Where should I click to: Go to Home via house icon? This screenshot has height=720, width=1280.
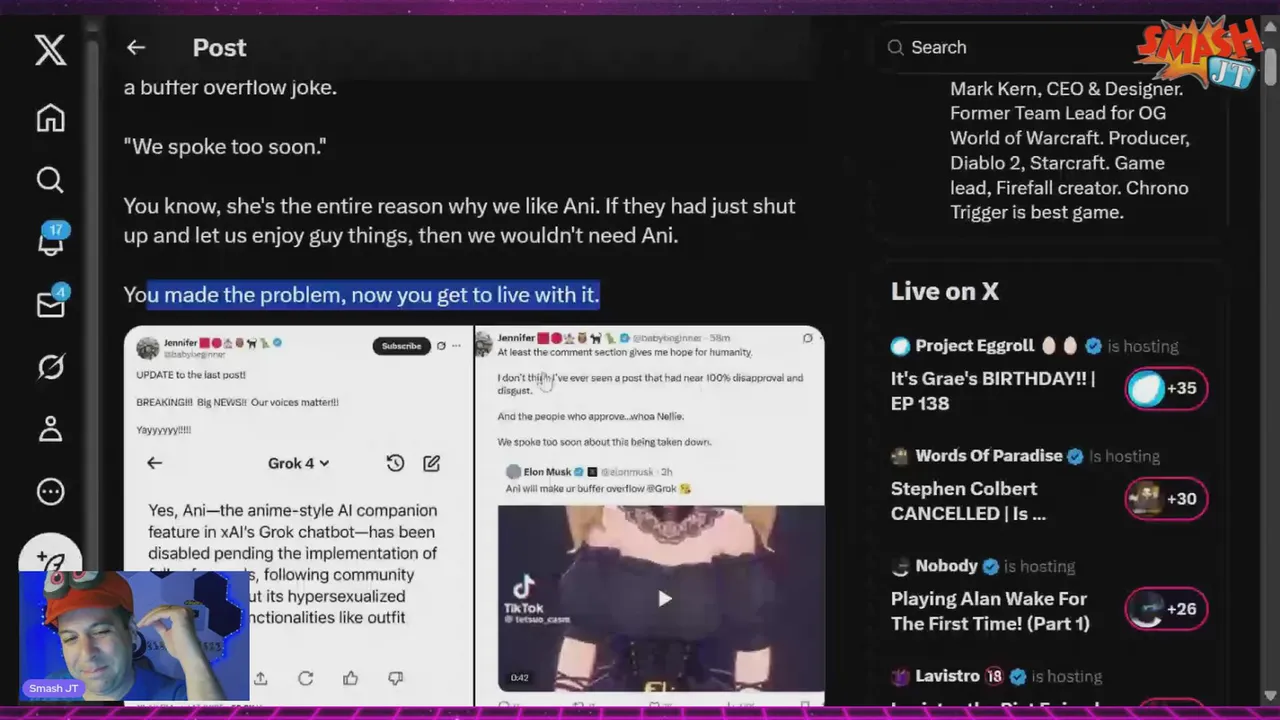pyautogui.click(x=50, y=117)
